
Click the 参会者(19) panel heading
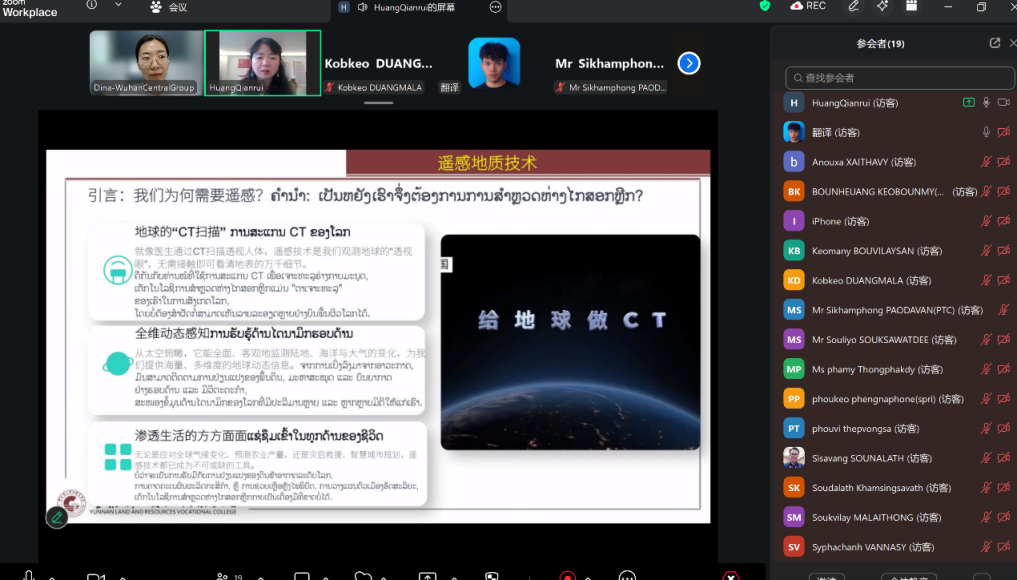(x=880, y=43)
